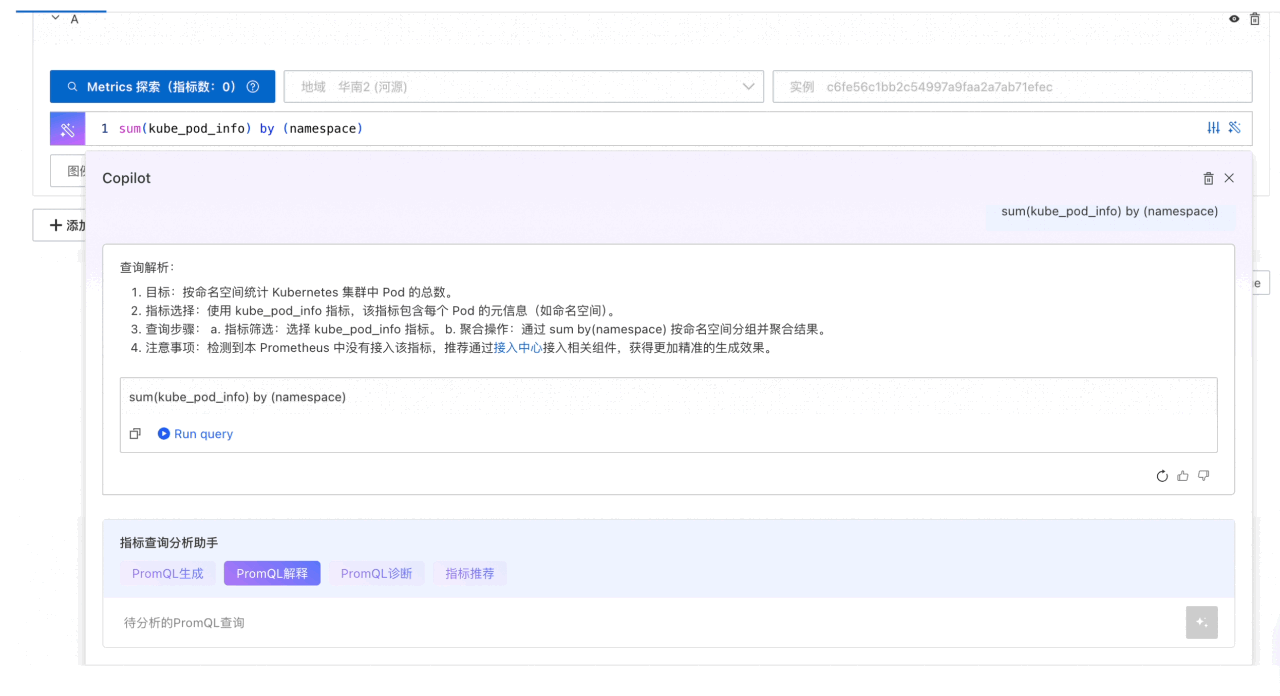Click the 查询解析 heading text
The image size is (1280, 696).
[148, 268]
